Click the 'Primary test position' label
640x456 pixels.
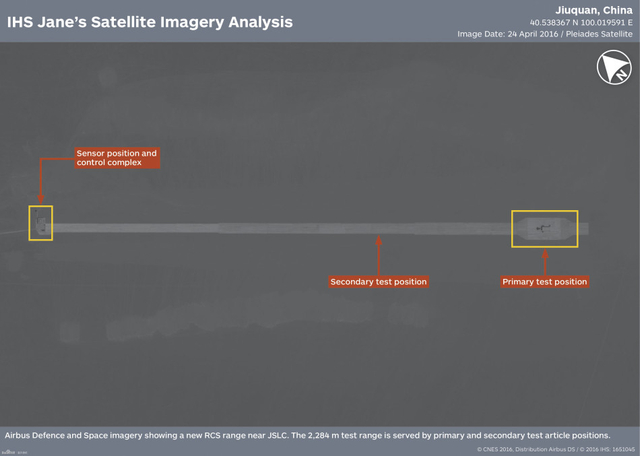pyautogui.click(x=544, y=282)
